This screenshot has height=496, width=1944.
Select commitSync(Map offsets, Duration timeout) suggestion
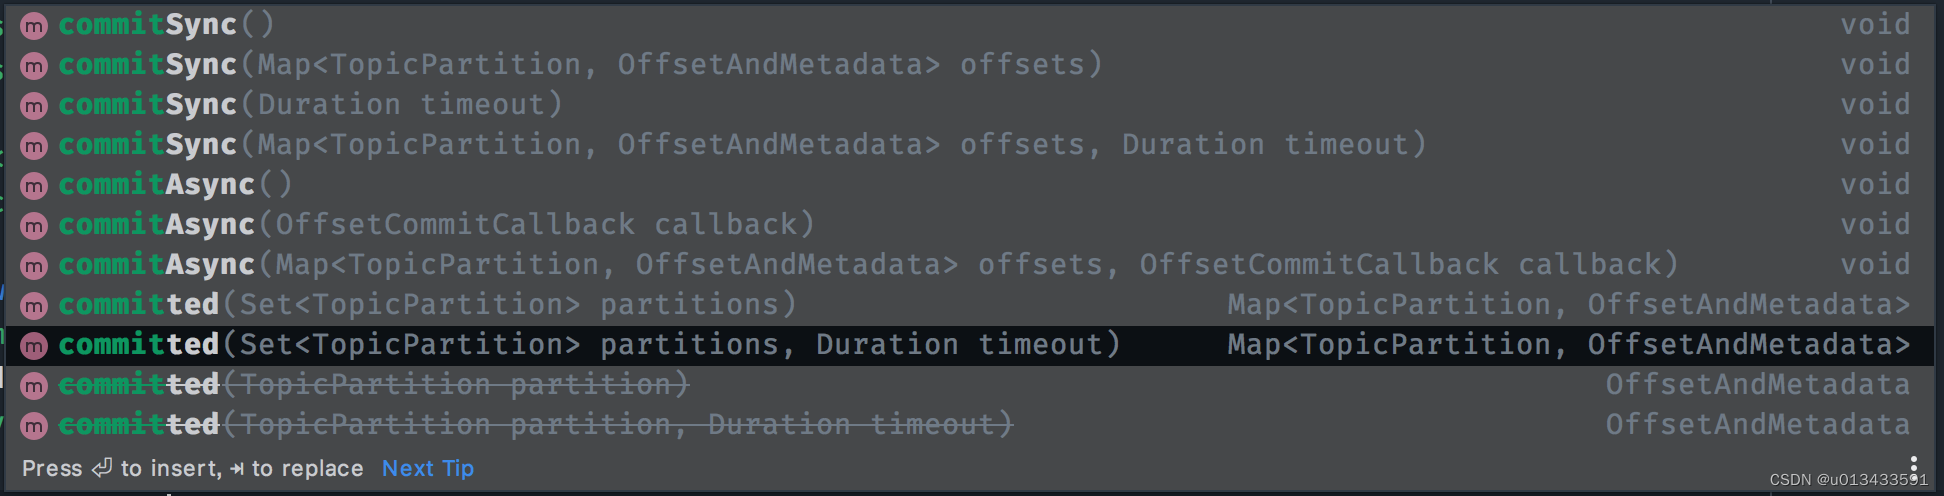741,145
